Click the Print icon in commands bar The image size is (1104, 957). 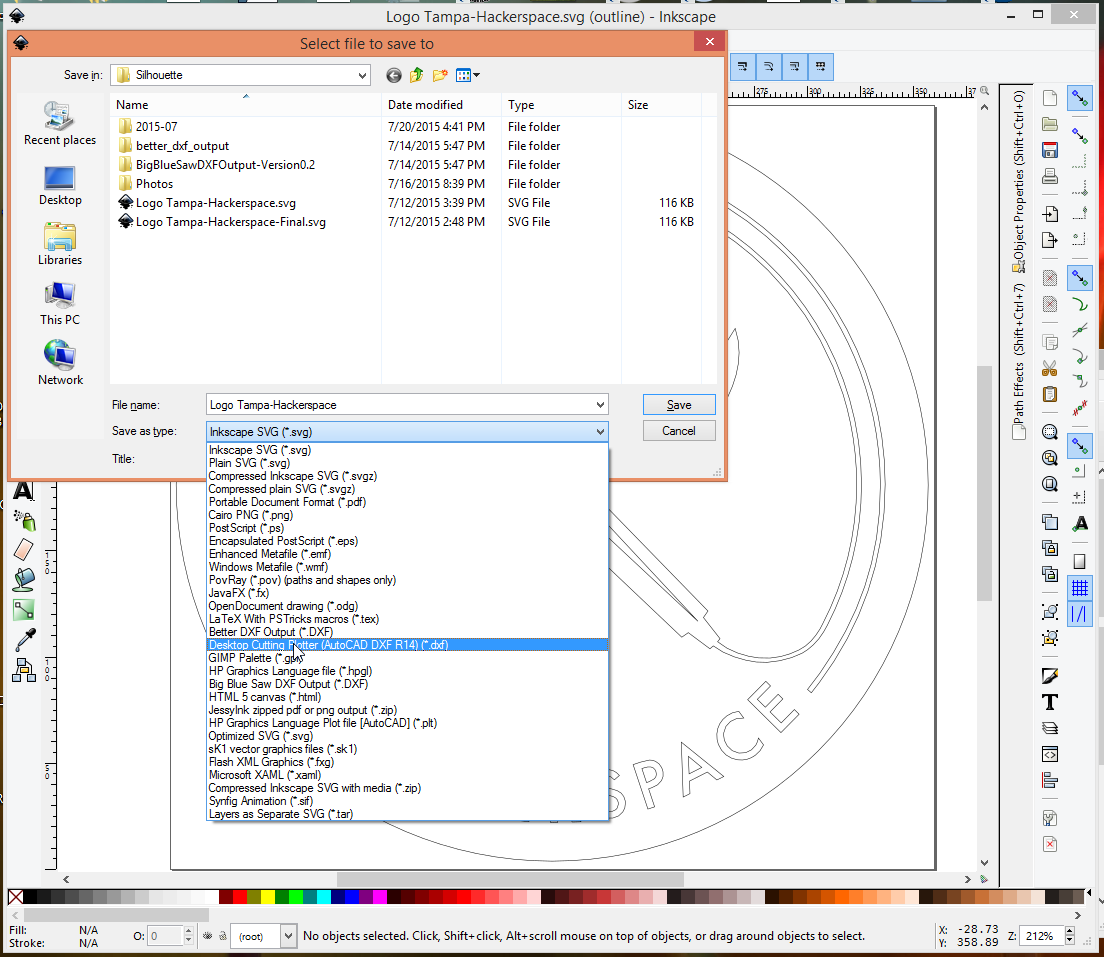(1050, 176)
